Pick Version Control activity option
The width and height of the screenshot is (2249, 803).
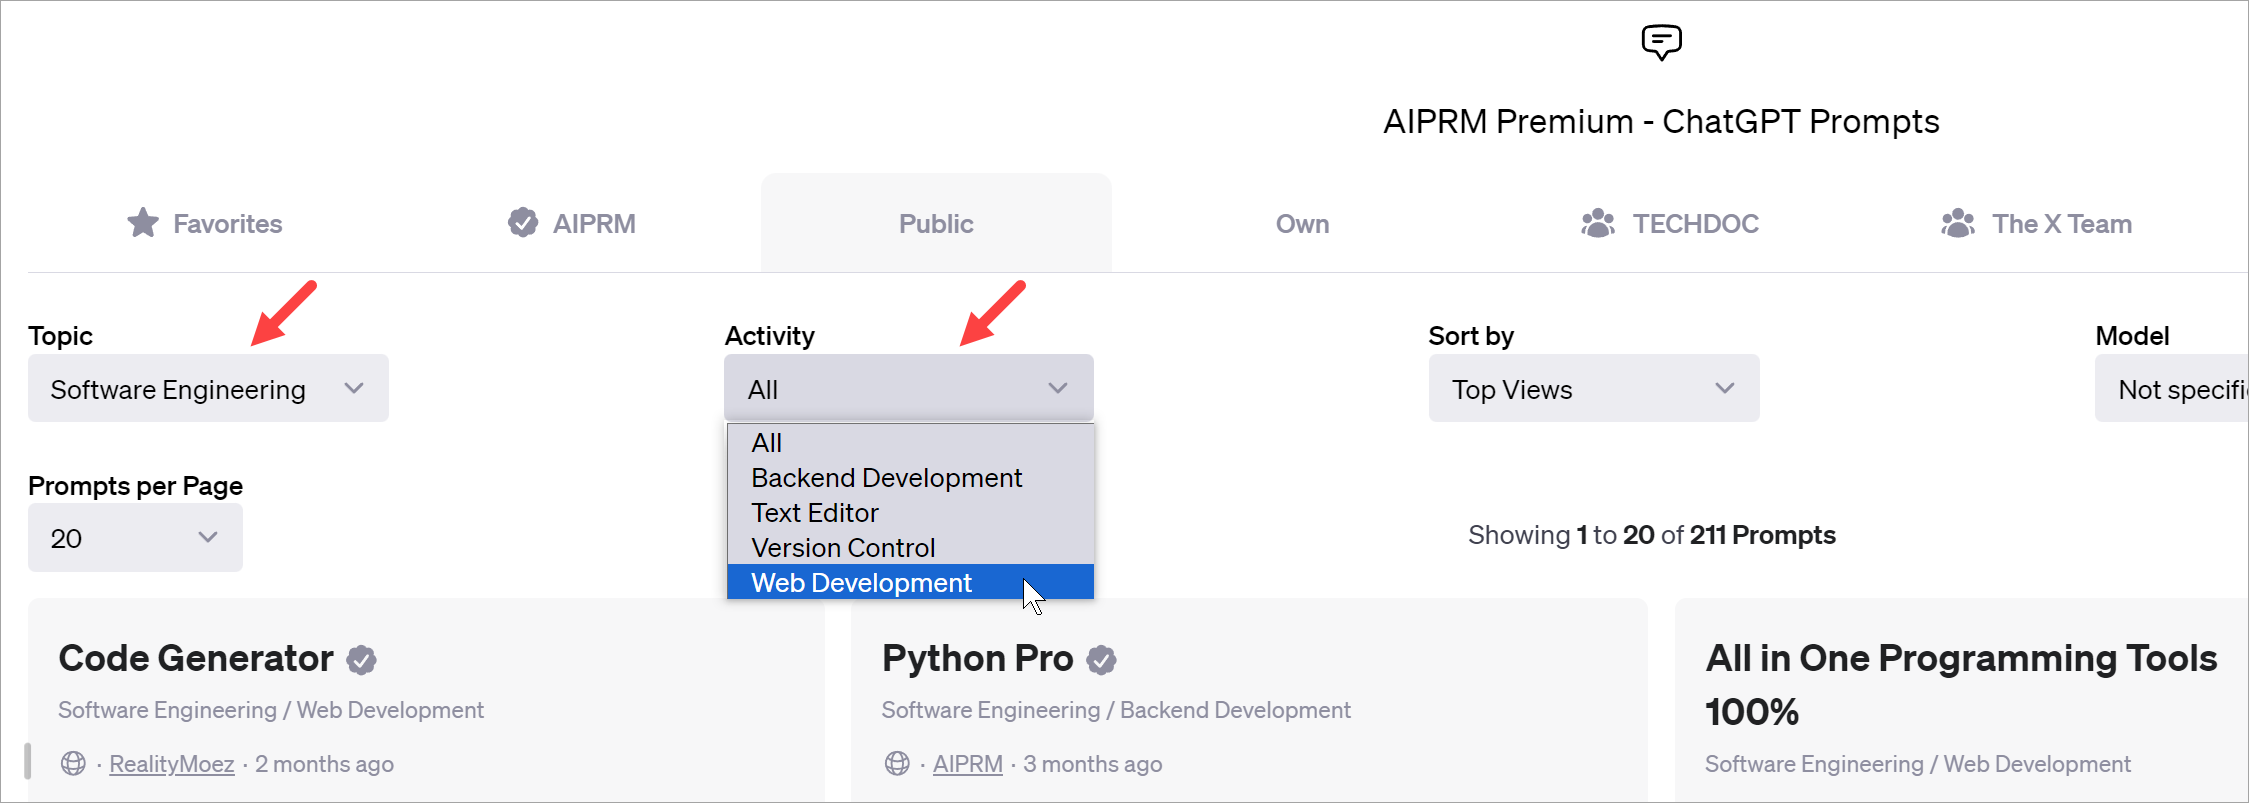(x=843, y=548)
